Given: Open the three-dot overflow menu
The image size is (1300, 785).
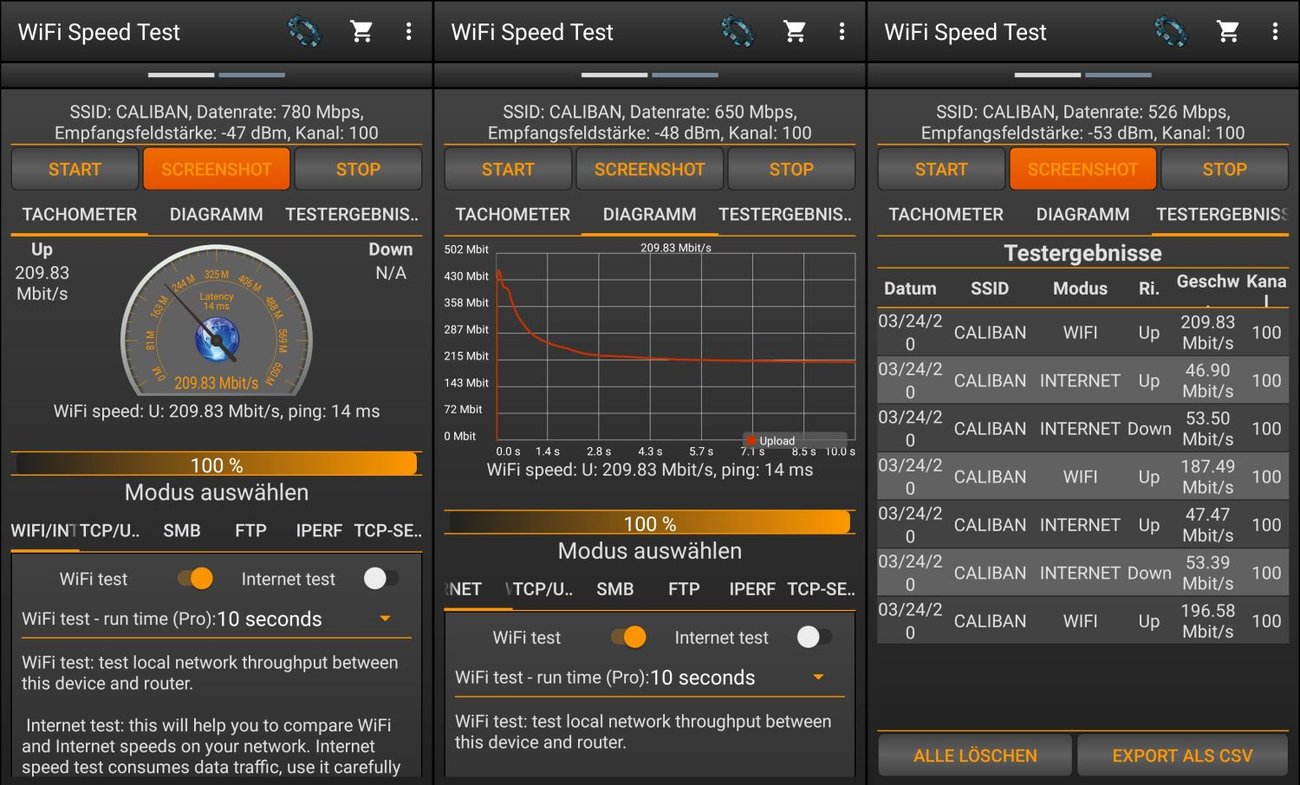Looking at the screenshot, I should pos(408,31).
